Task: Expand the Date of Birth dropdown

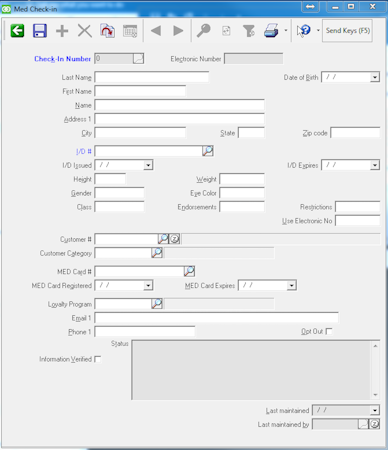Action: tap(375, 77)
